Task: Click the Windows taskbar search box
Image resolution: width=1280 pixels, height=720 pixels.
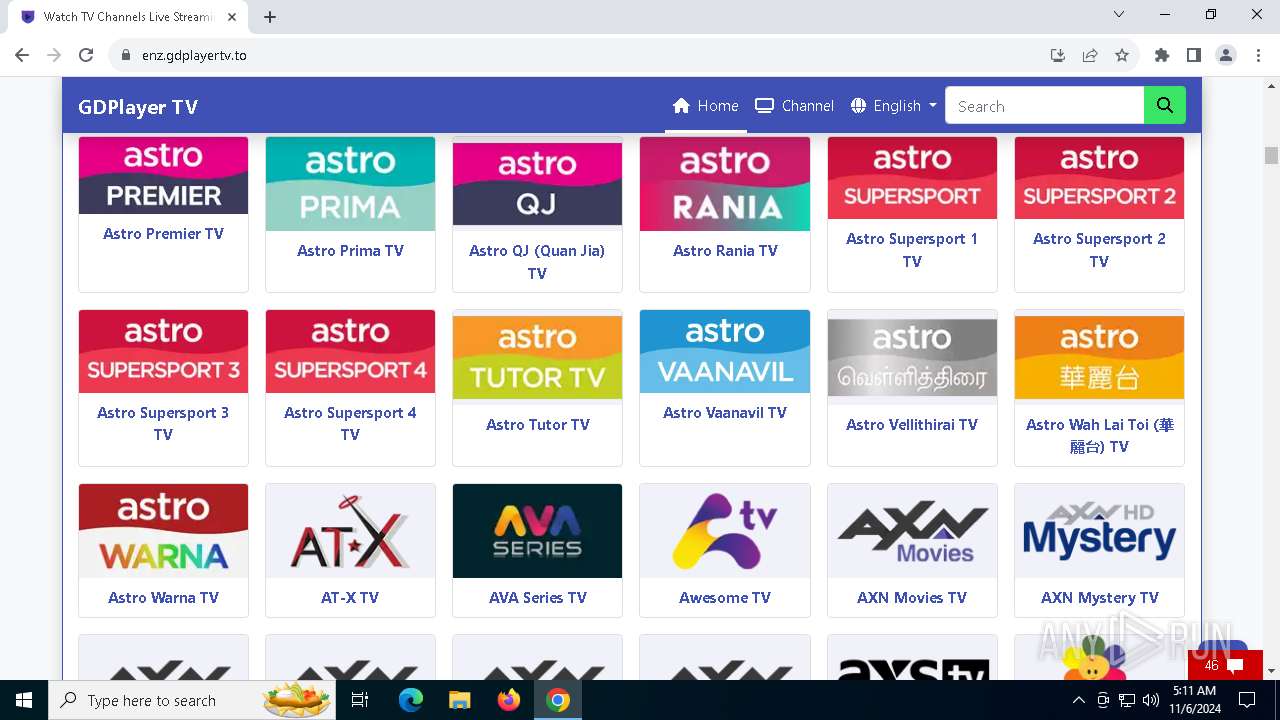Action: click(x=193, y=700)
